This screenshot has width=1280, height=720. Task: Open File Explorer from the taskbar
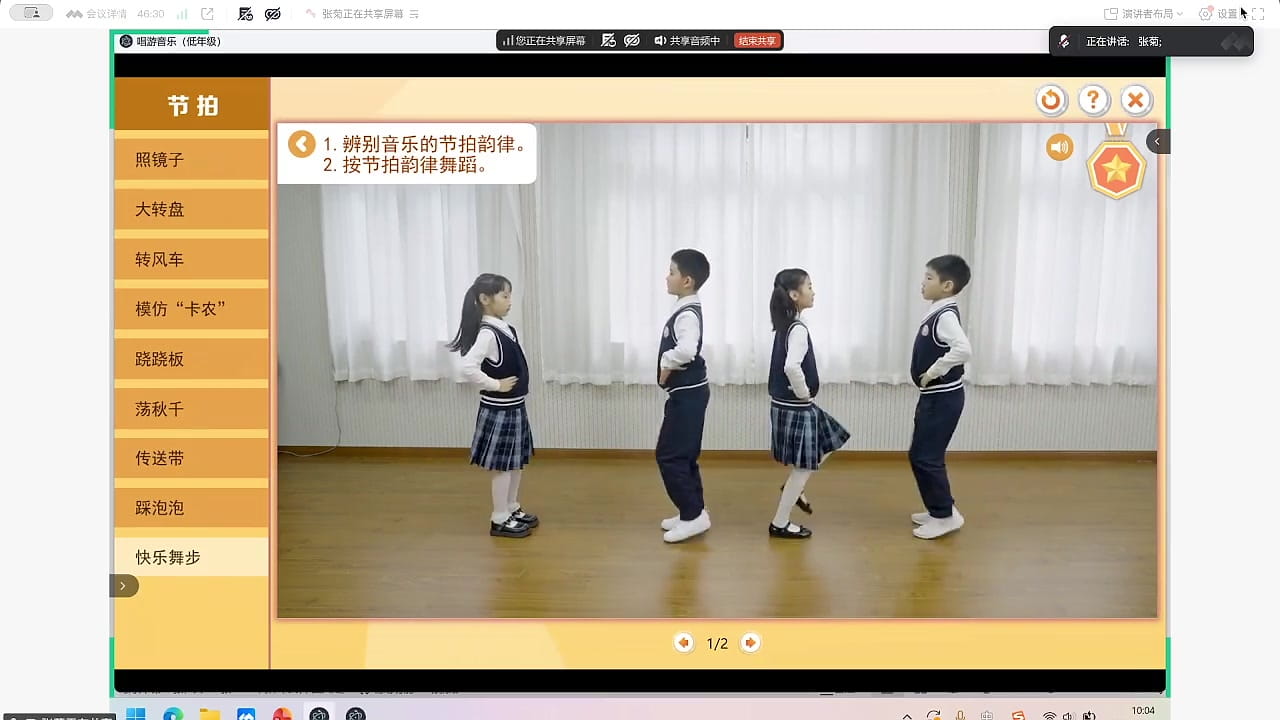coord(209,714)
